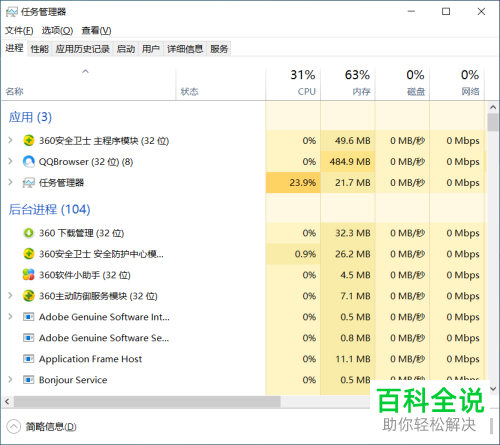The height and width of the screenshot is (445, 500).
Task: Open the 查看(V) menu
Action: point(96,31)
